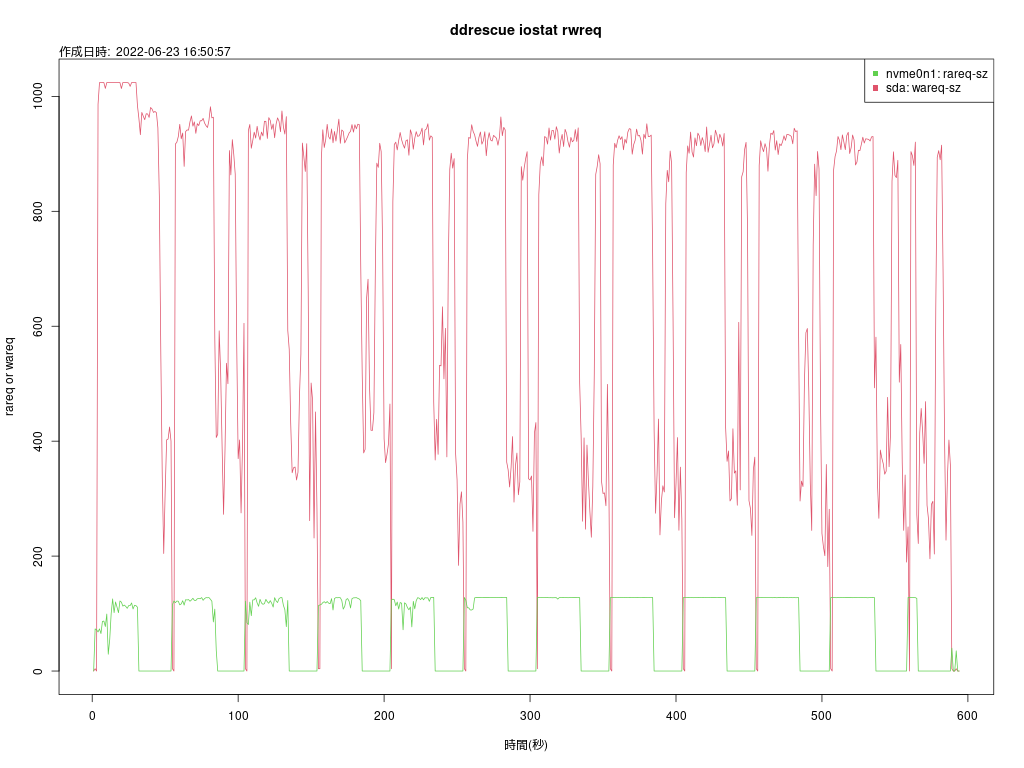Click the y-axis tick value 0
Image resolution: width=1024 pixels, height=768 pixels.
pos(38,671)
